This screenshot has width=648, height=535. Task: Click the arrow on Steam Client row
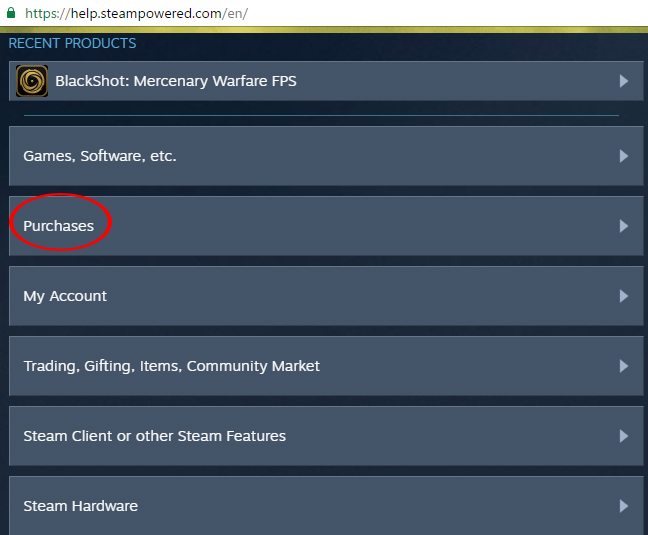pyautogui.click(x=623, y=436)
